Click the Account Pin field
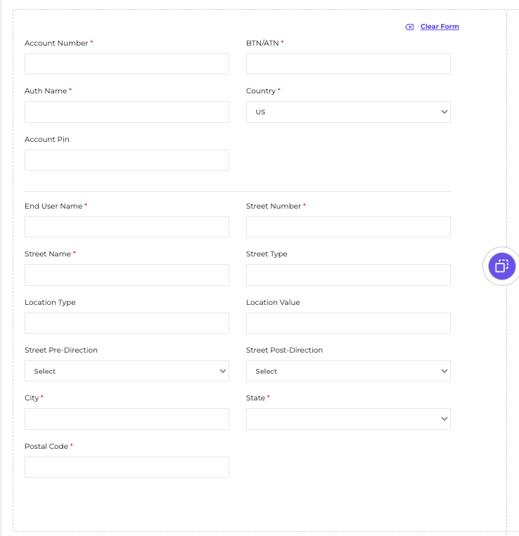 [127, 160]
